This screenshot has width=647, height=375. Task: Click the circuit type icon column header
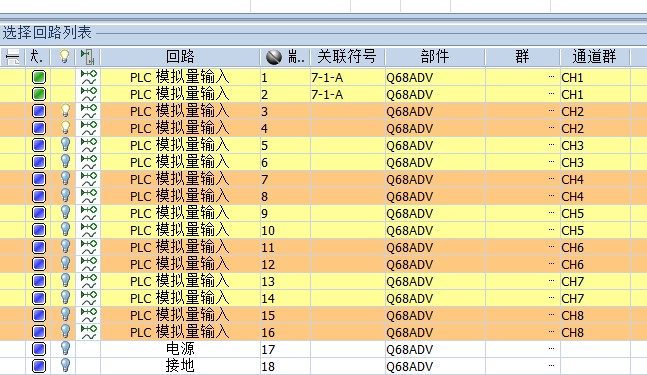pos(87,57)
